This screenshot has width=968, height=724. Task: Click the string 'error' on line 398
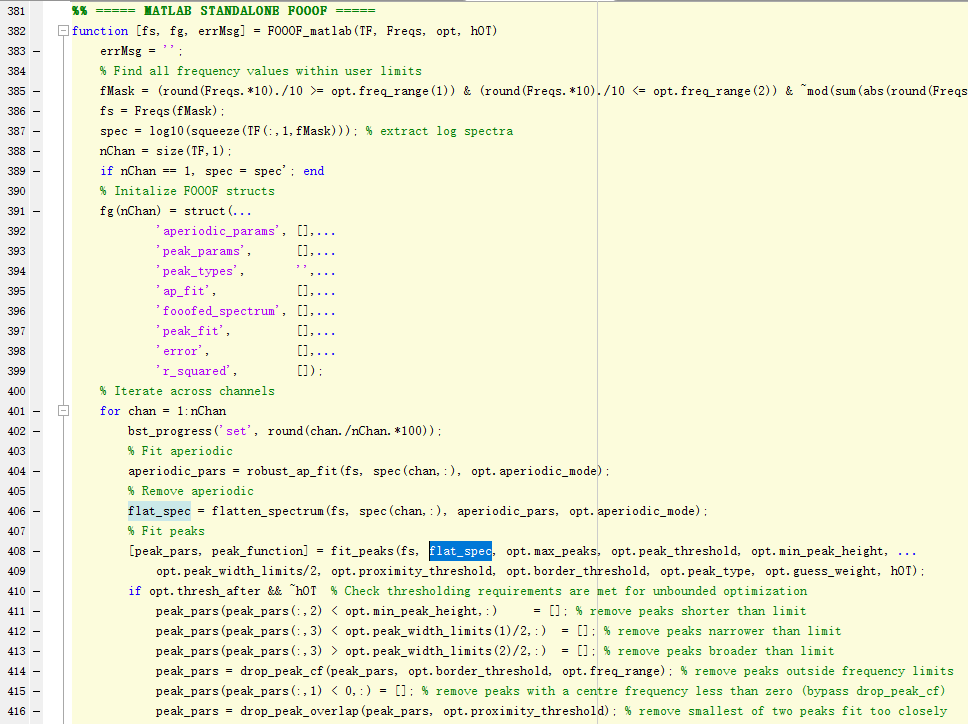[x=180, y=351]
